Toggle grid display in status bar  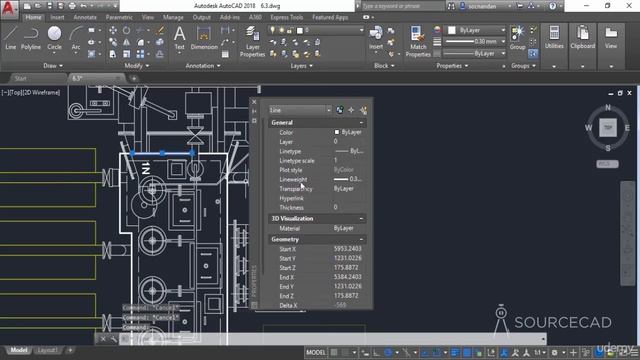pyautogui.click(x=334, y=352)
